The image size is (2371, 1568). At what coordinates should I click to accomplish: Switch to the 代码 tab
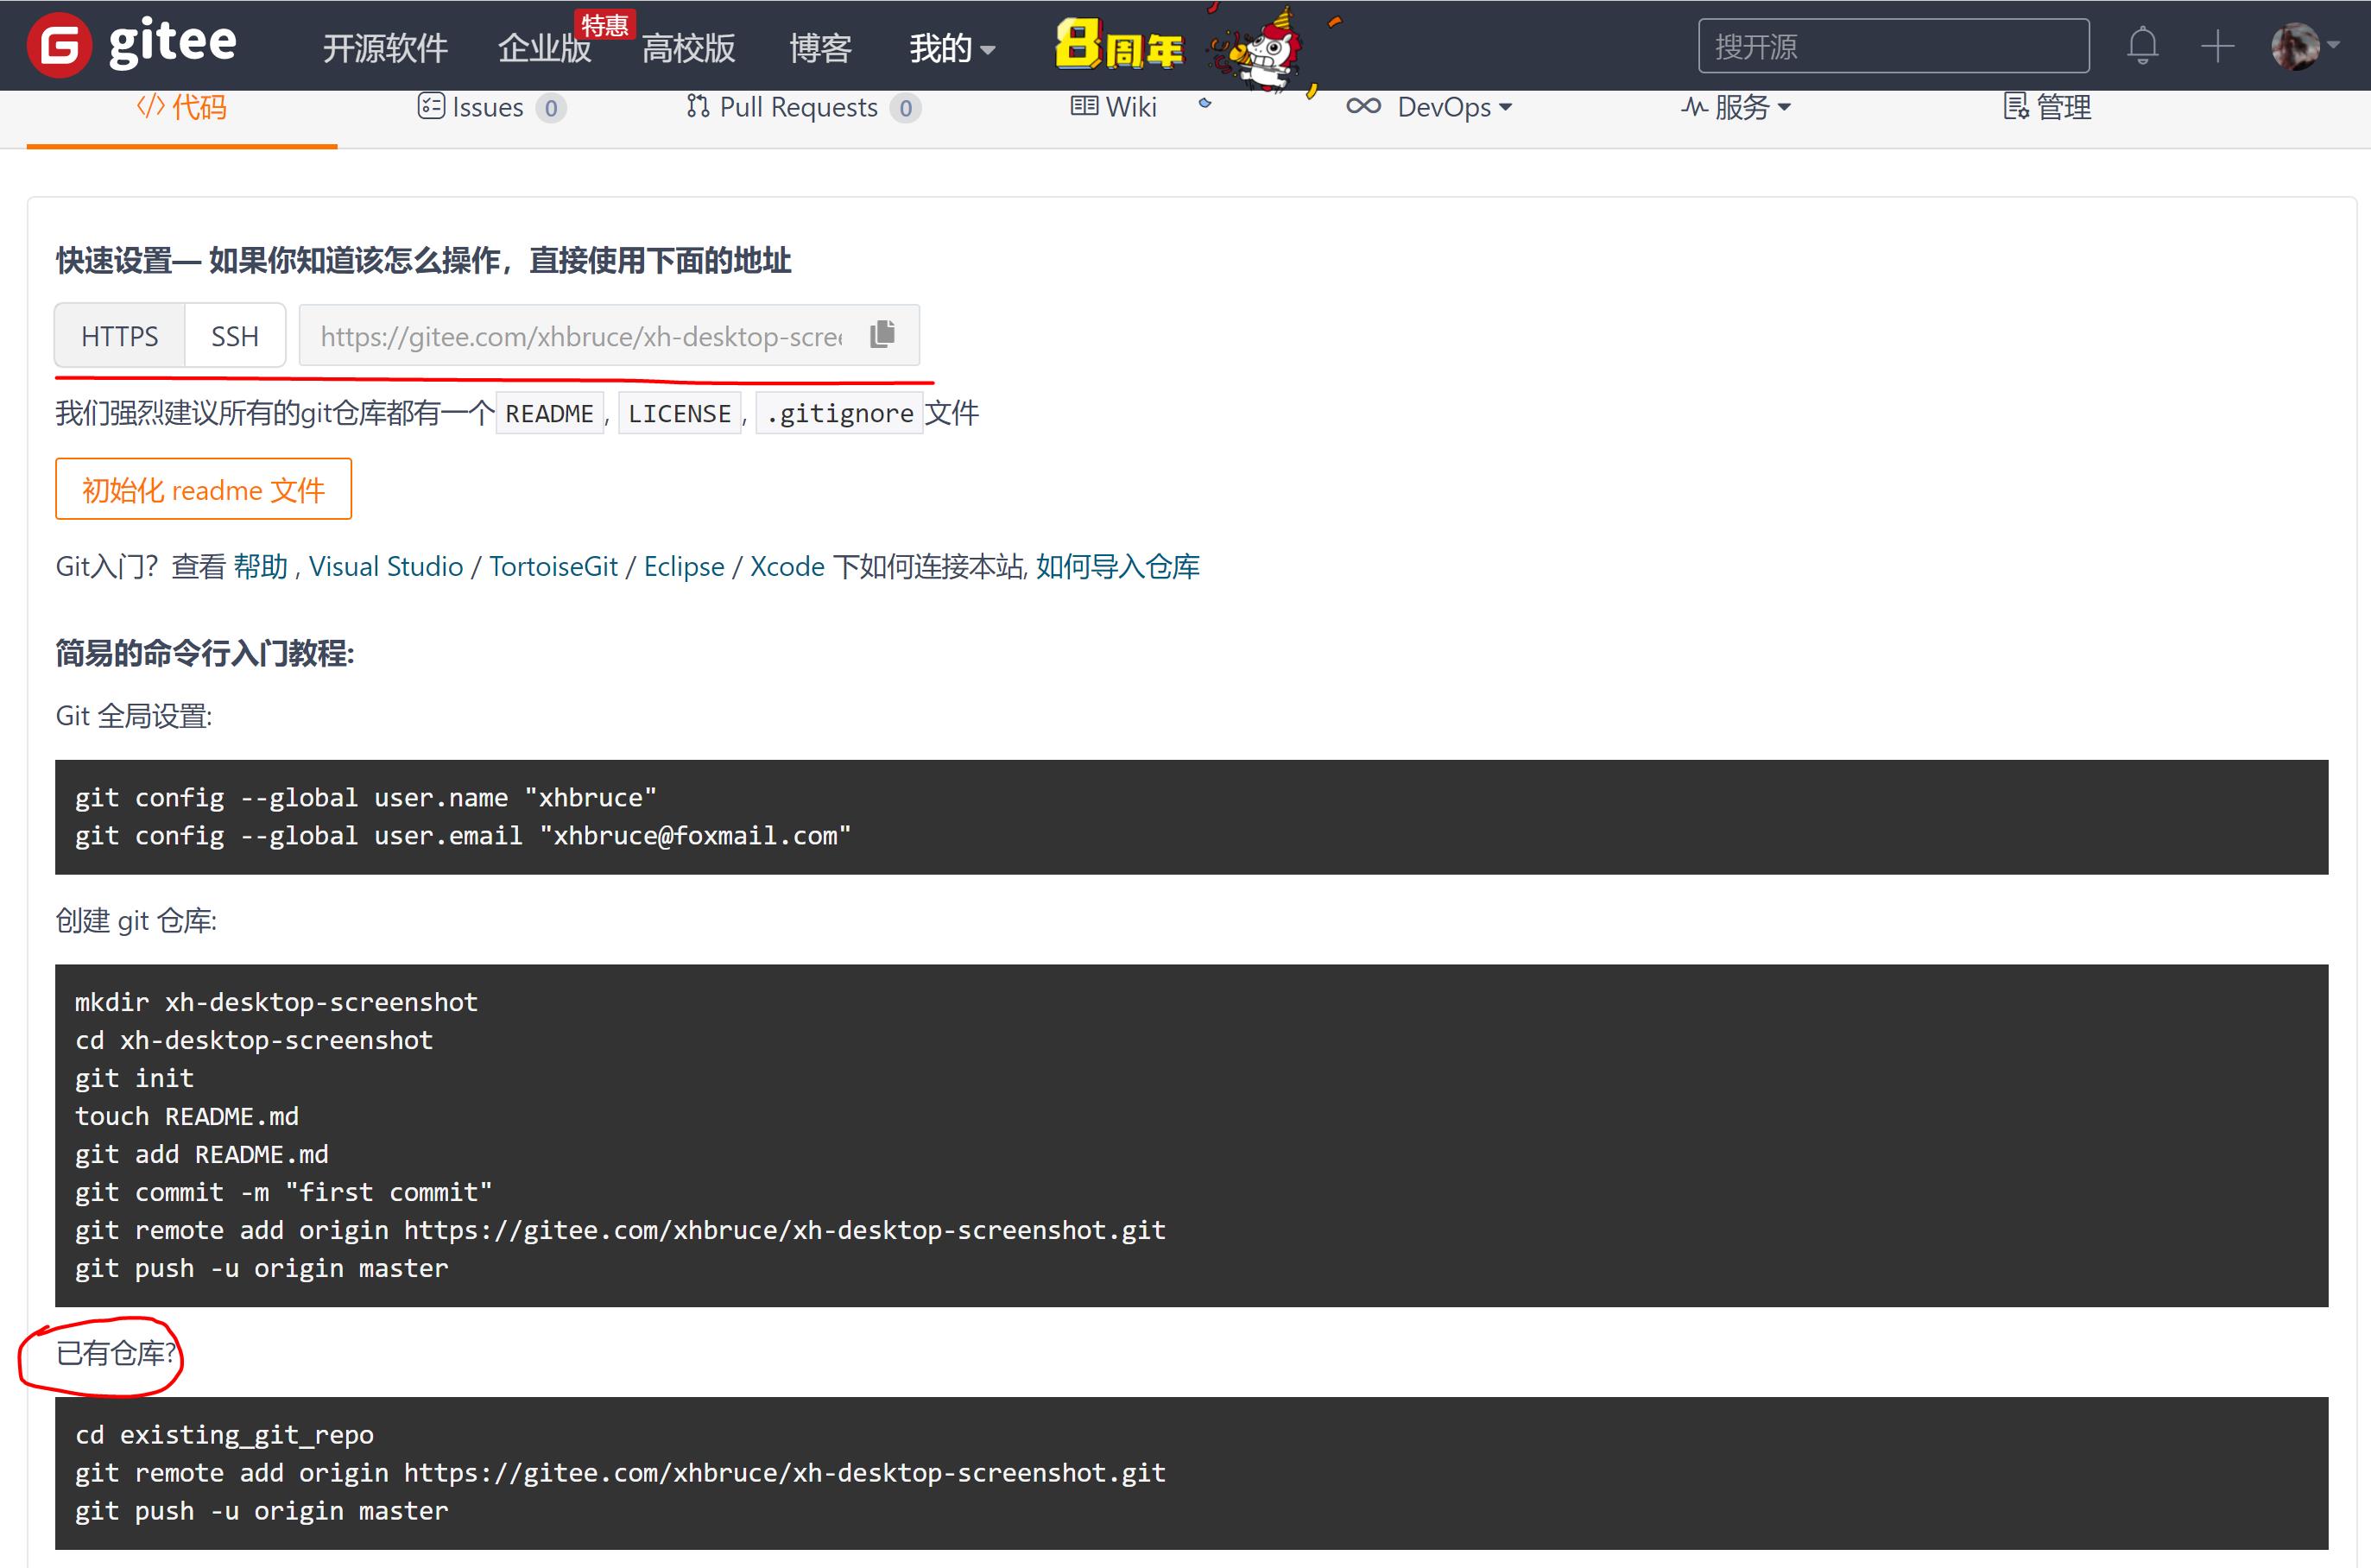(x=182, y=107)
